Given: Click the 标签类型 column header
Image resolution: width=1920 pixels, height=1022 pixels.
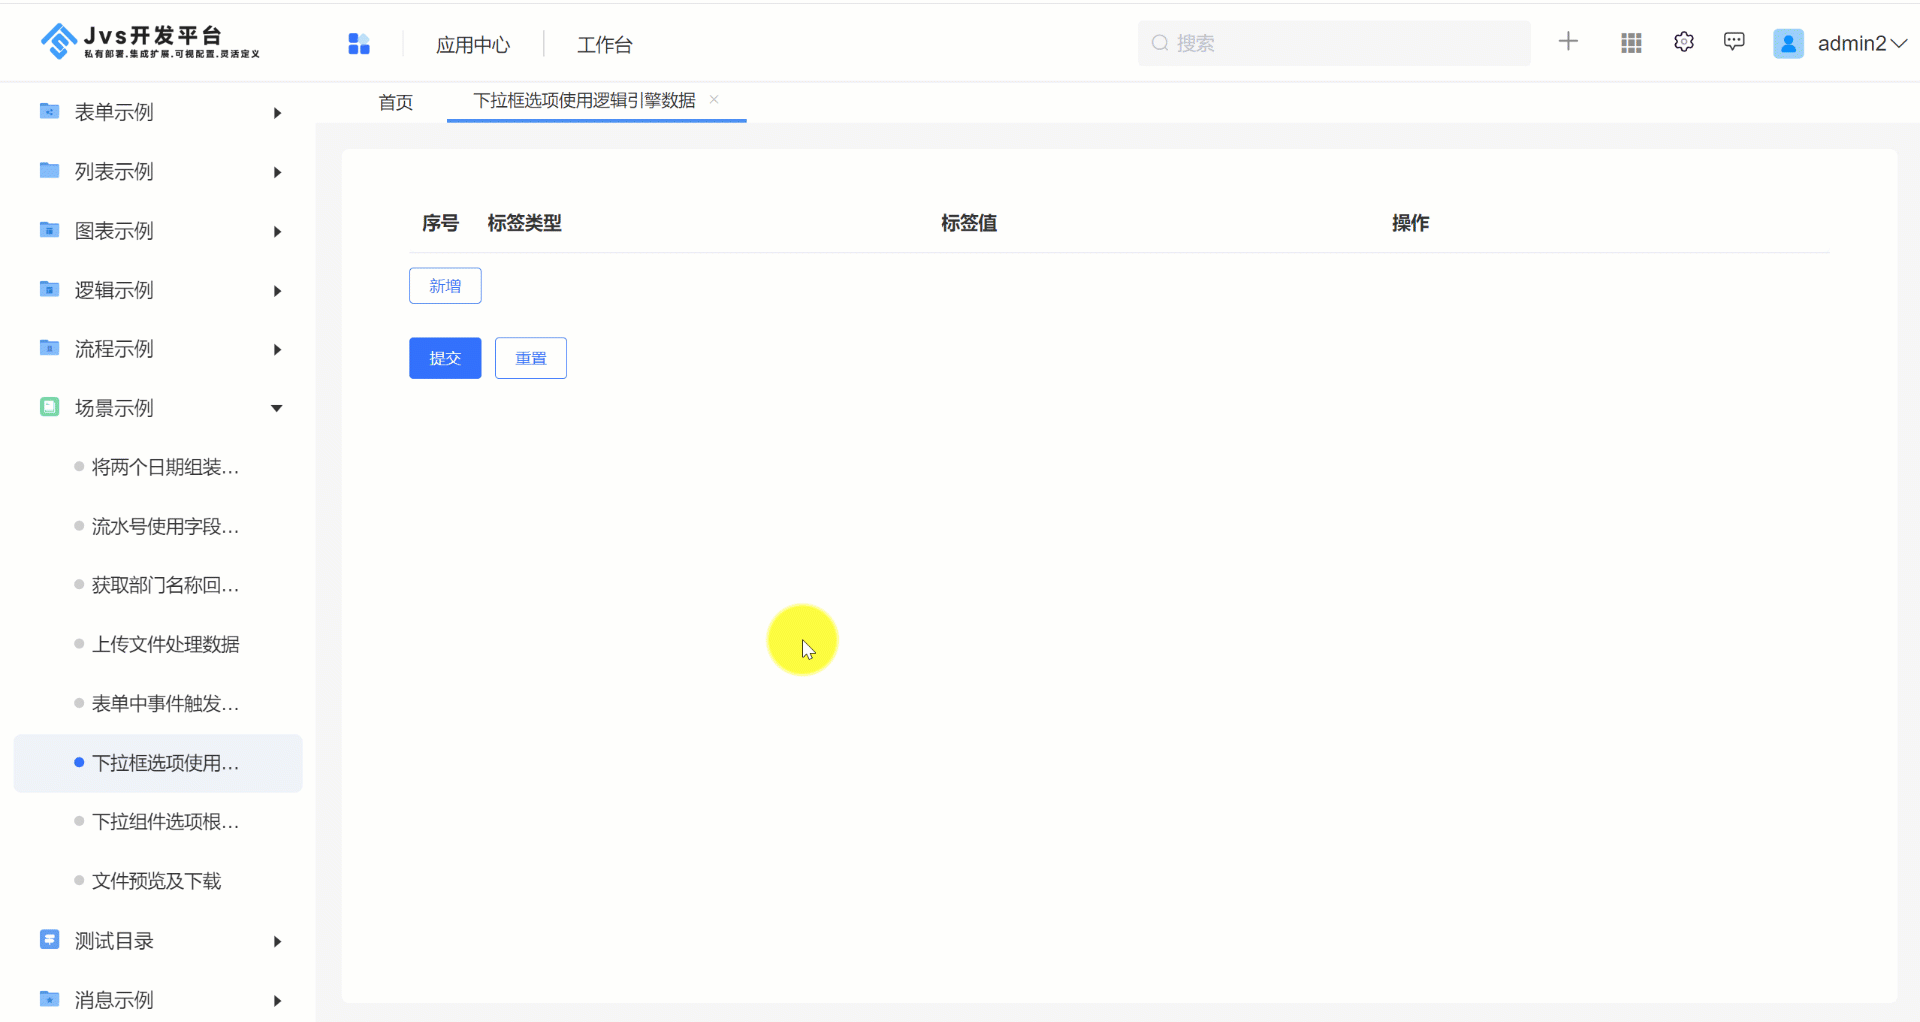Looking at the screenshot, I should coord(525,223).
